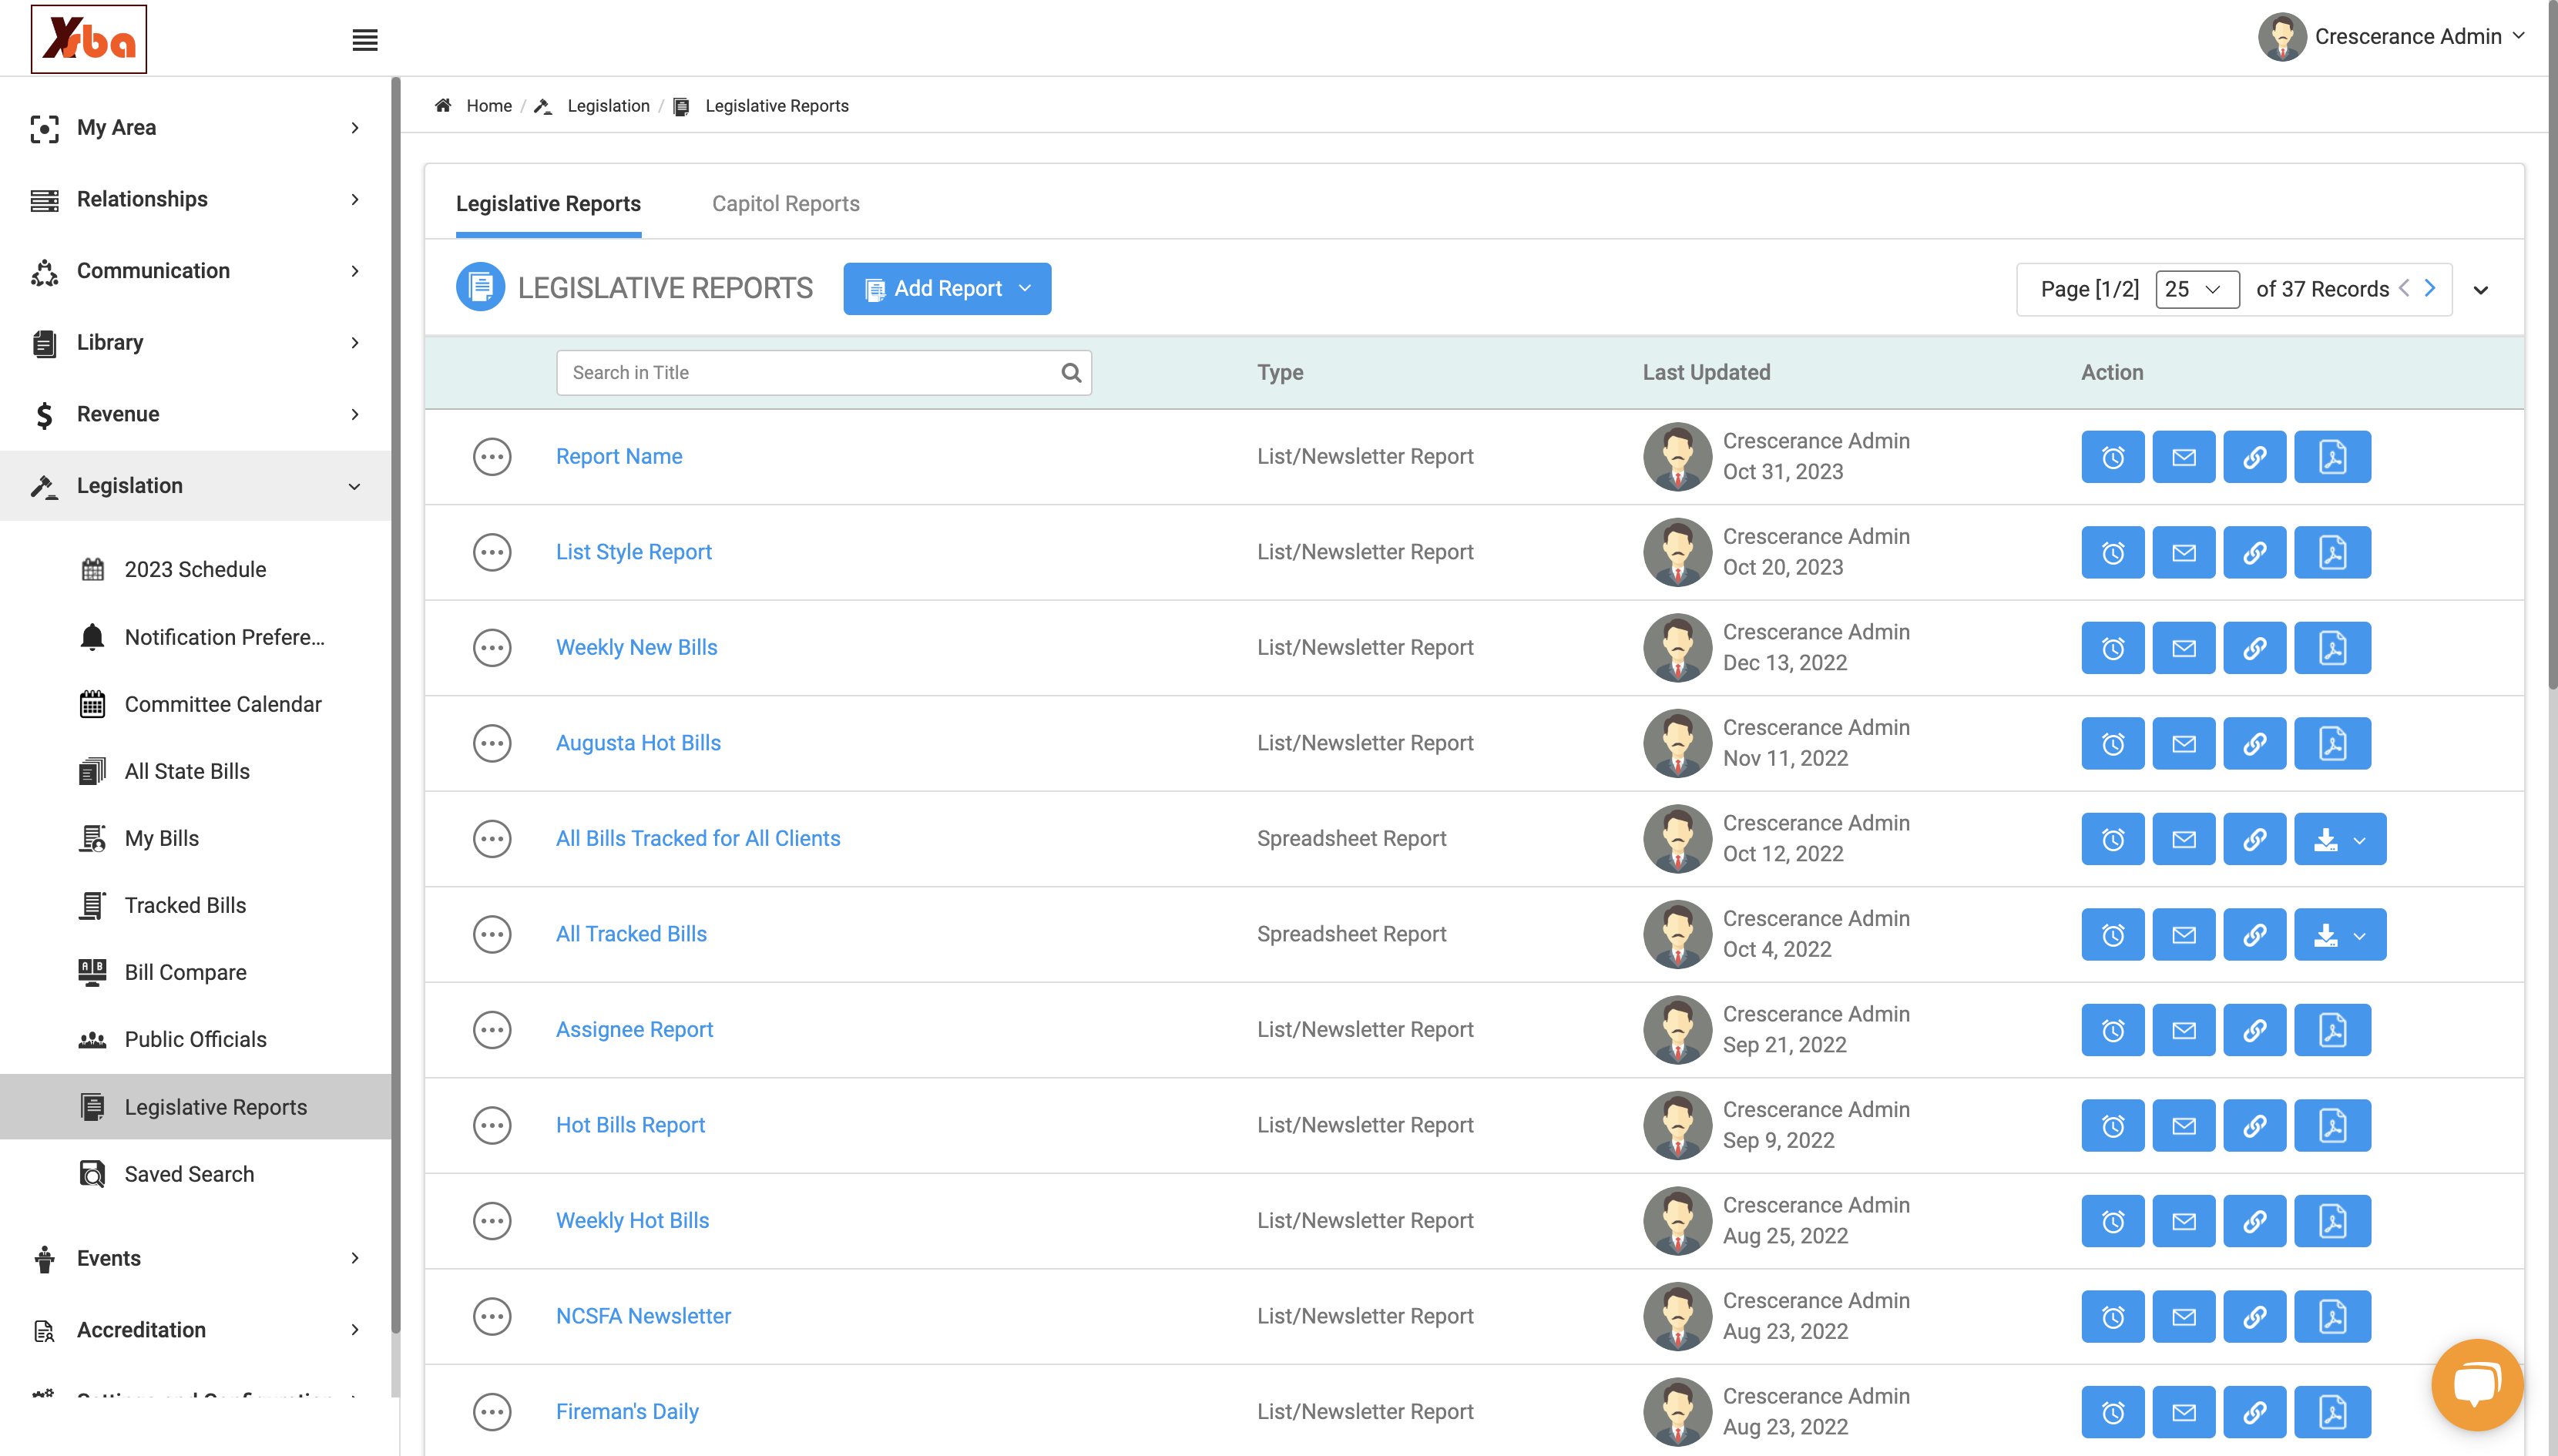
Task: Schedule the NCSFA Newsletter report
Action: point(2112,1316)
